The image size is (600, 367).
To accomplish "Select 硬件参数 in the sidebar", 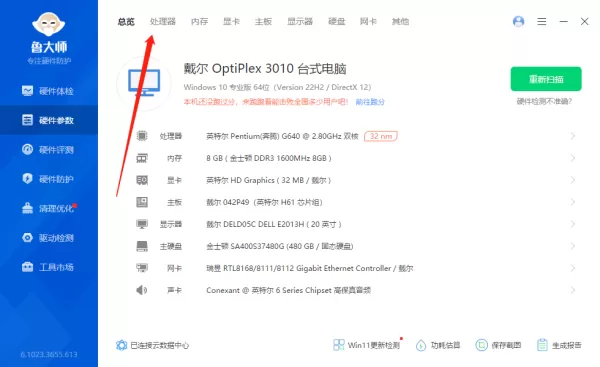I will tap(48, 120).
